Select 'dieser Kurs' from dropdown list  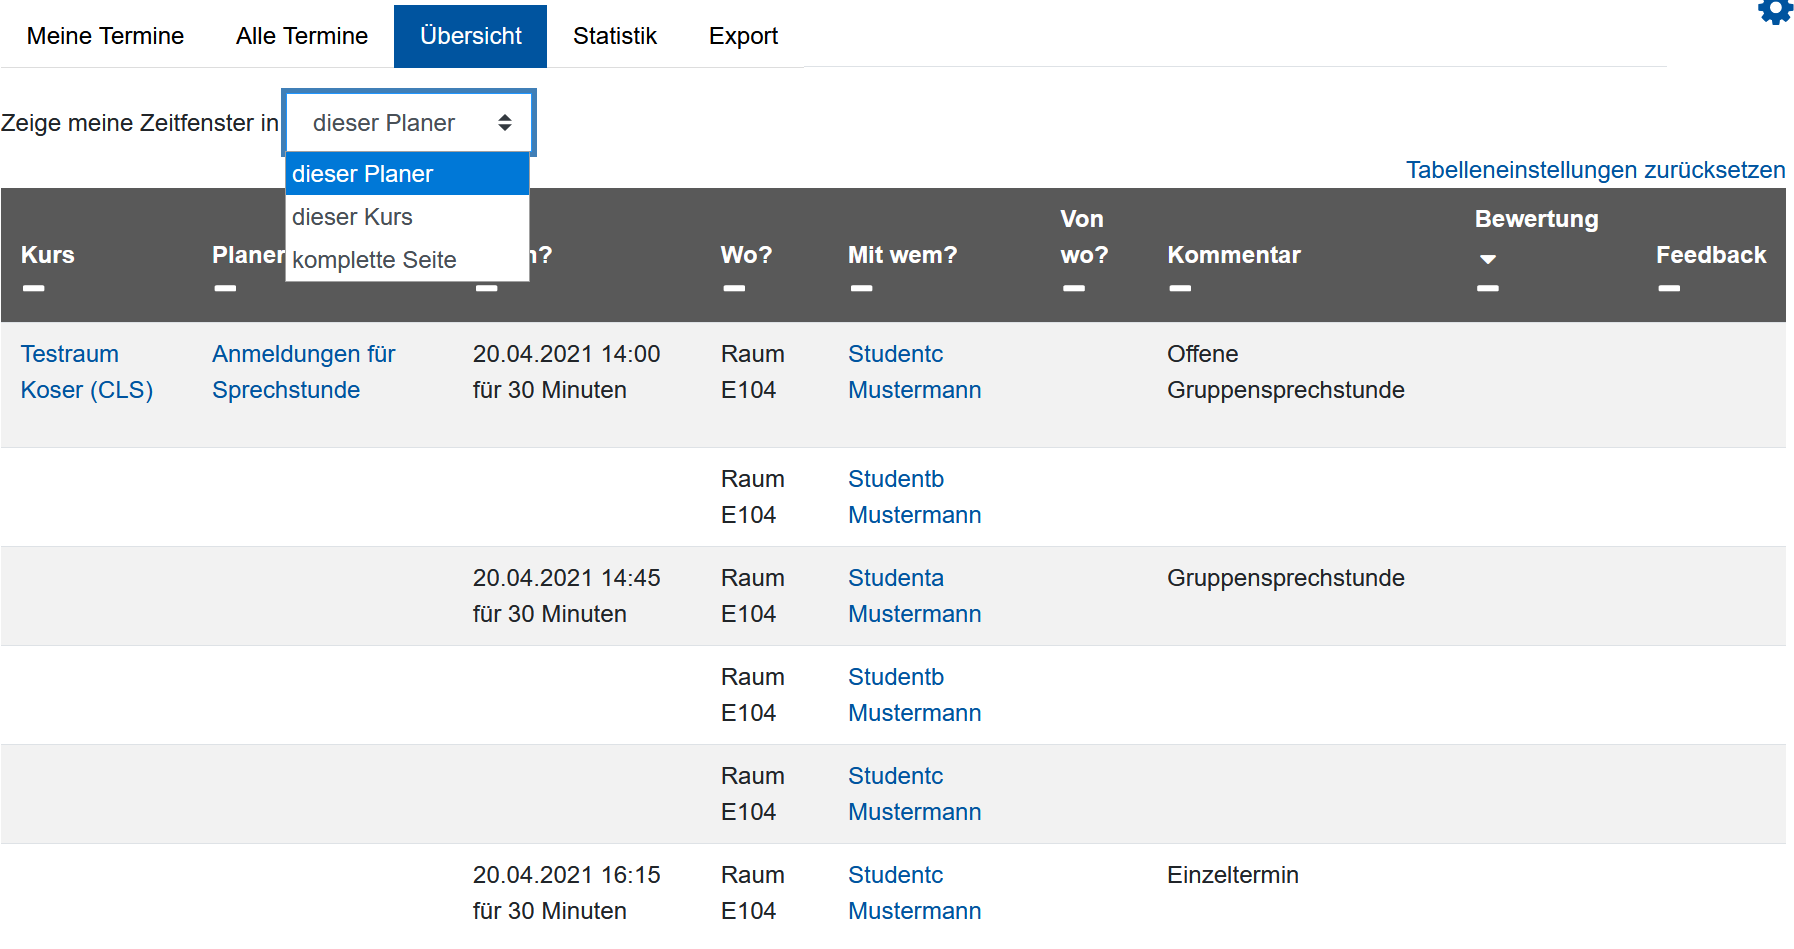pos(352,217)
